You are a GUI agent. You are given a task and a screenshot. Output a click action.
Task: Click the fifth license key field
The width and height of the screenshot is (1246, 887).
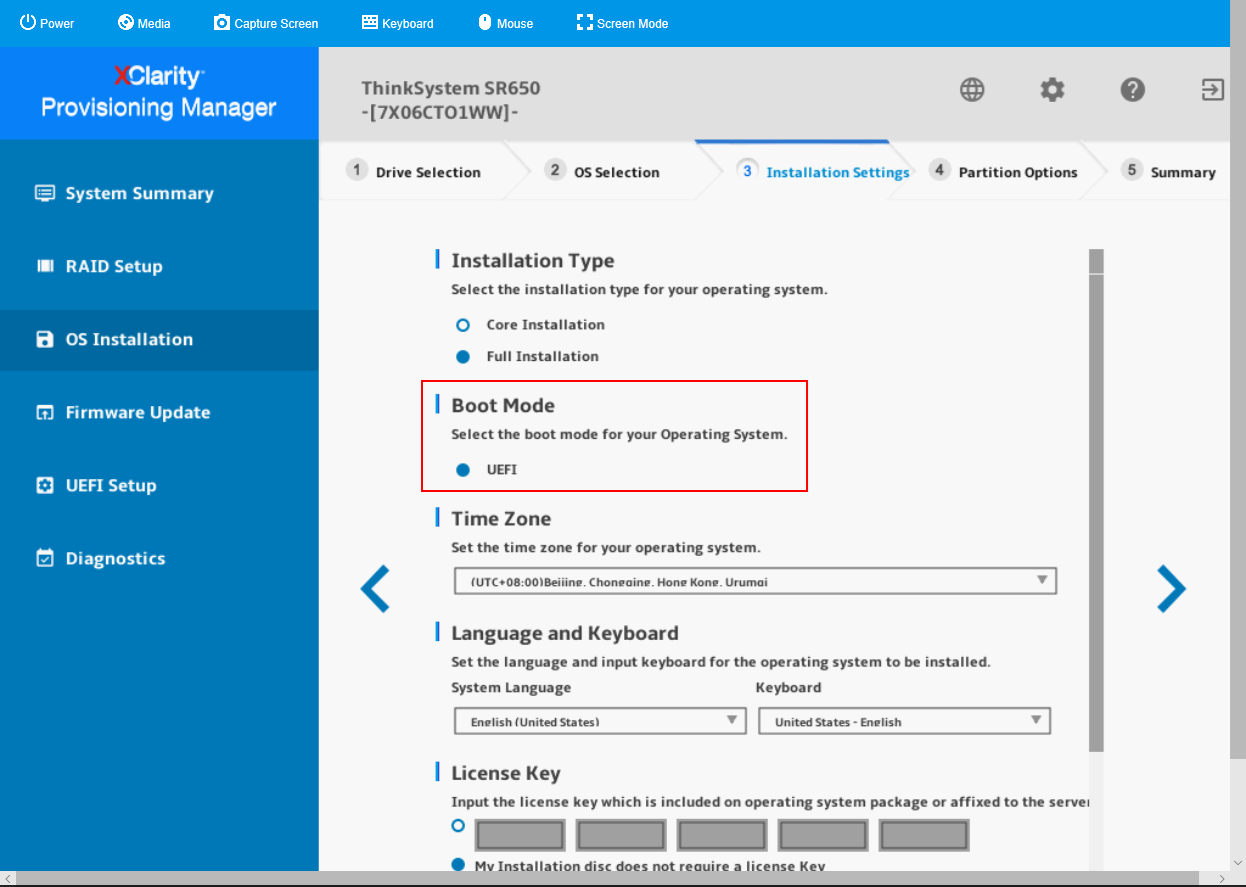pos(924,835)
